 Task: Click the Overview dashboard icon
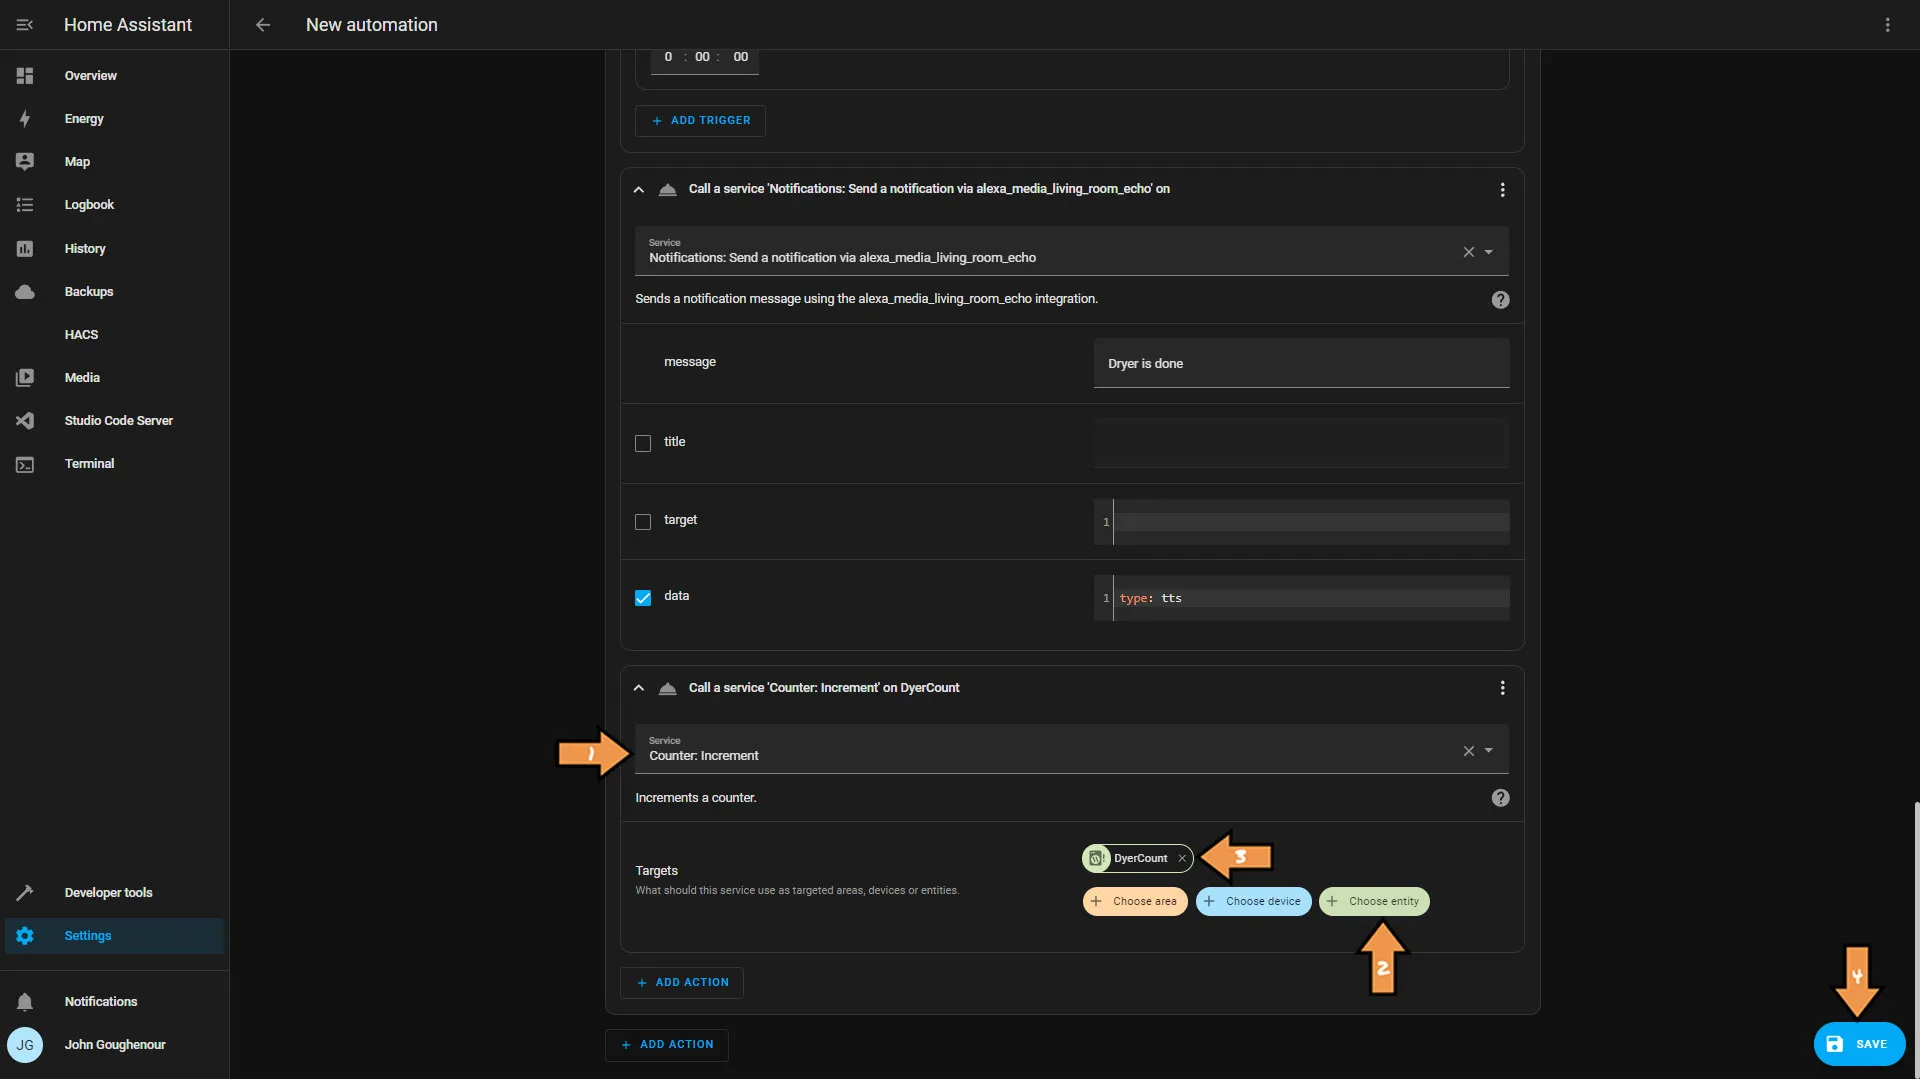click(25, 76)
